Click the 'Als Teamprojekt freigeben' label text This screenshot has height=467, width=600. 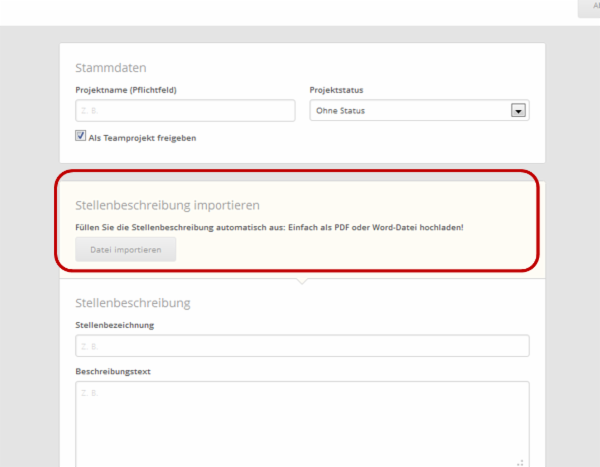pos(142,138)
